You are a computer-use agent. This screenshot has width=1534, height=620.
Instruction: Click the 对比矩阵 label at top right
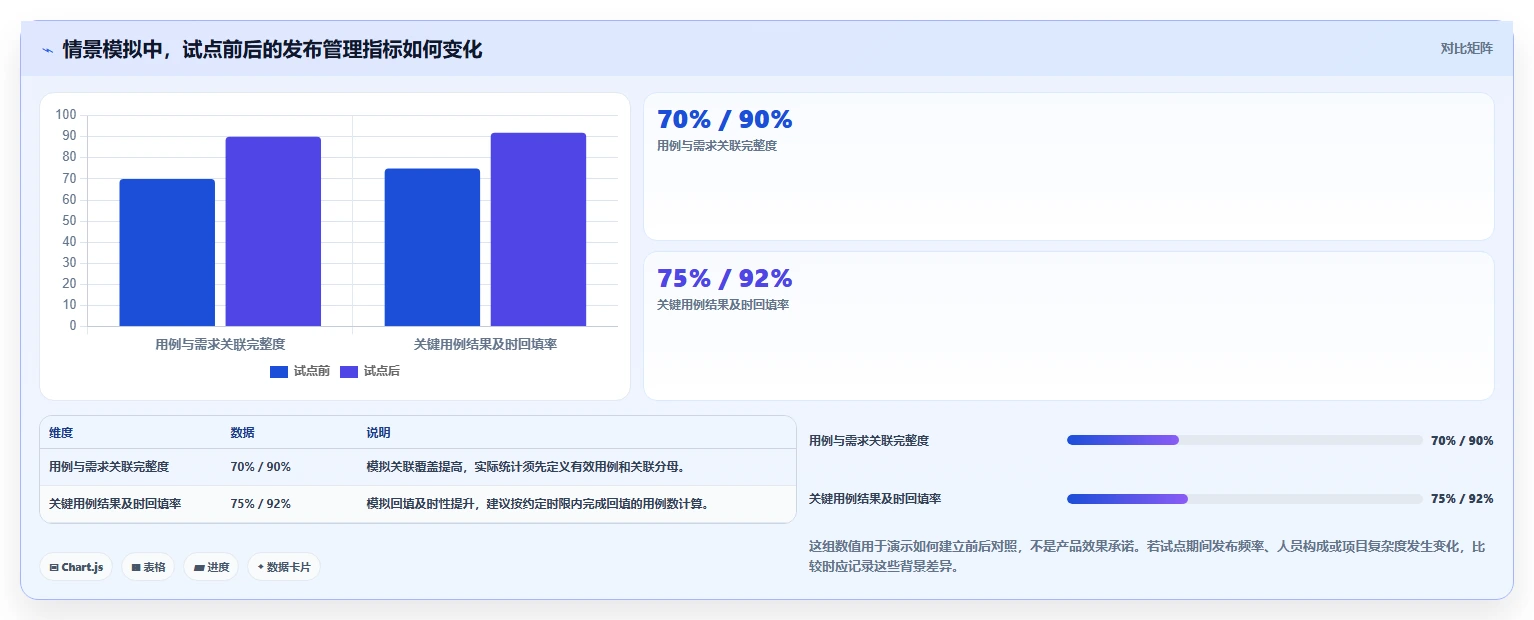click(1466, 48)
